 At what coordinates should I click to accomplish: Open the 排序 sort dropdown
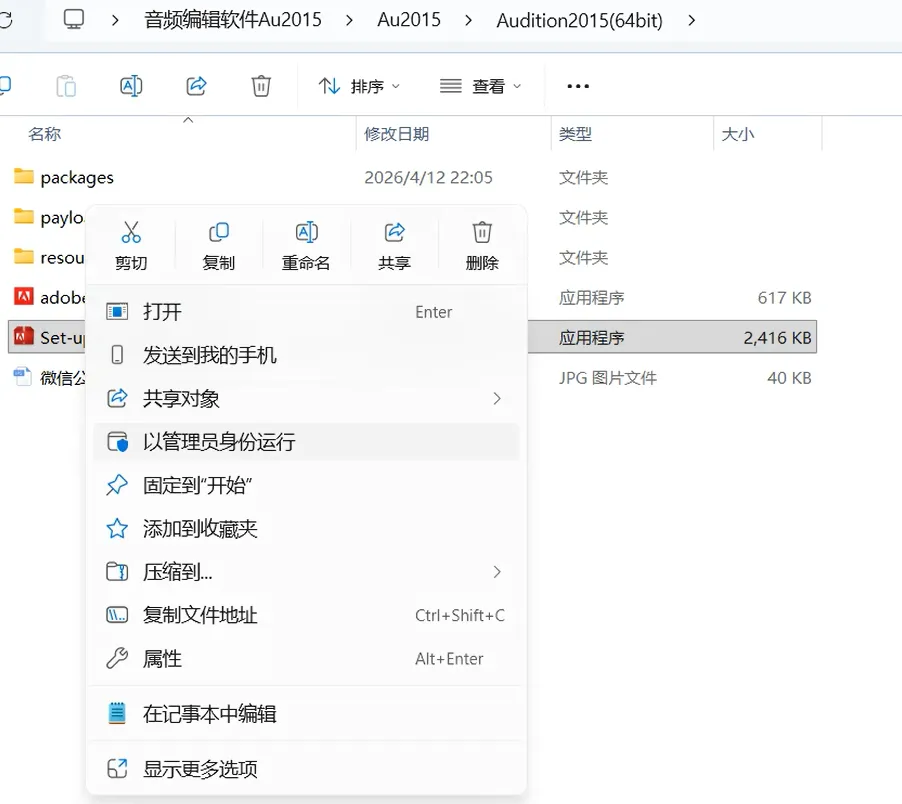tap(360, 86)
